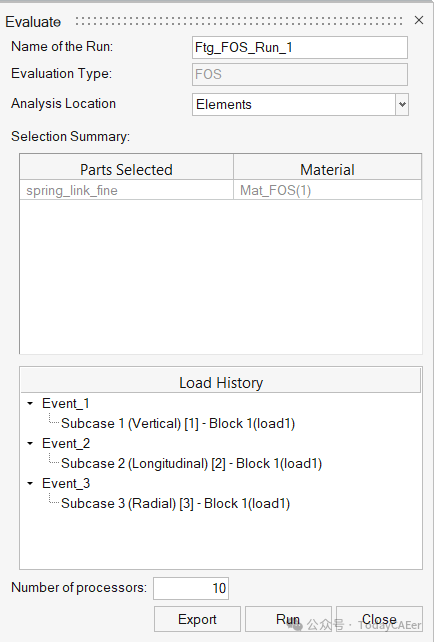The image size is (434, 642).
Task: Collapse the Event_2 tree node
Action: pyautogui.click(x=30, y=443)
